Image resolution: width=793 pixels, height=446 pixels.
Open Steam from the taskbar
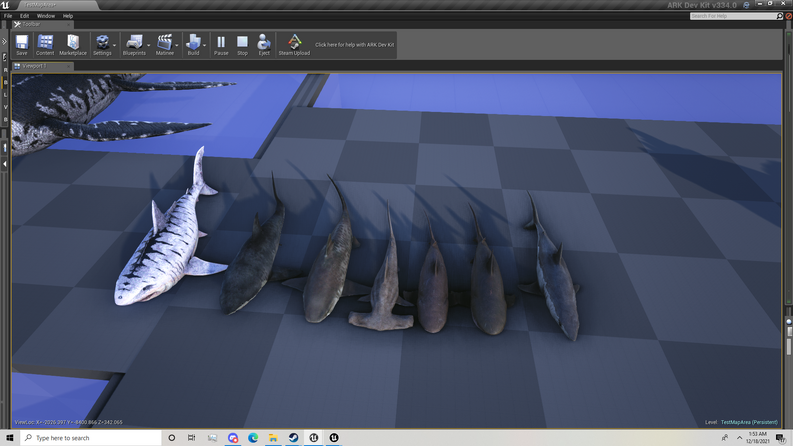click(x=293, y=437)
